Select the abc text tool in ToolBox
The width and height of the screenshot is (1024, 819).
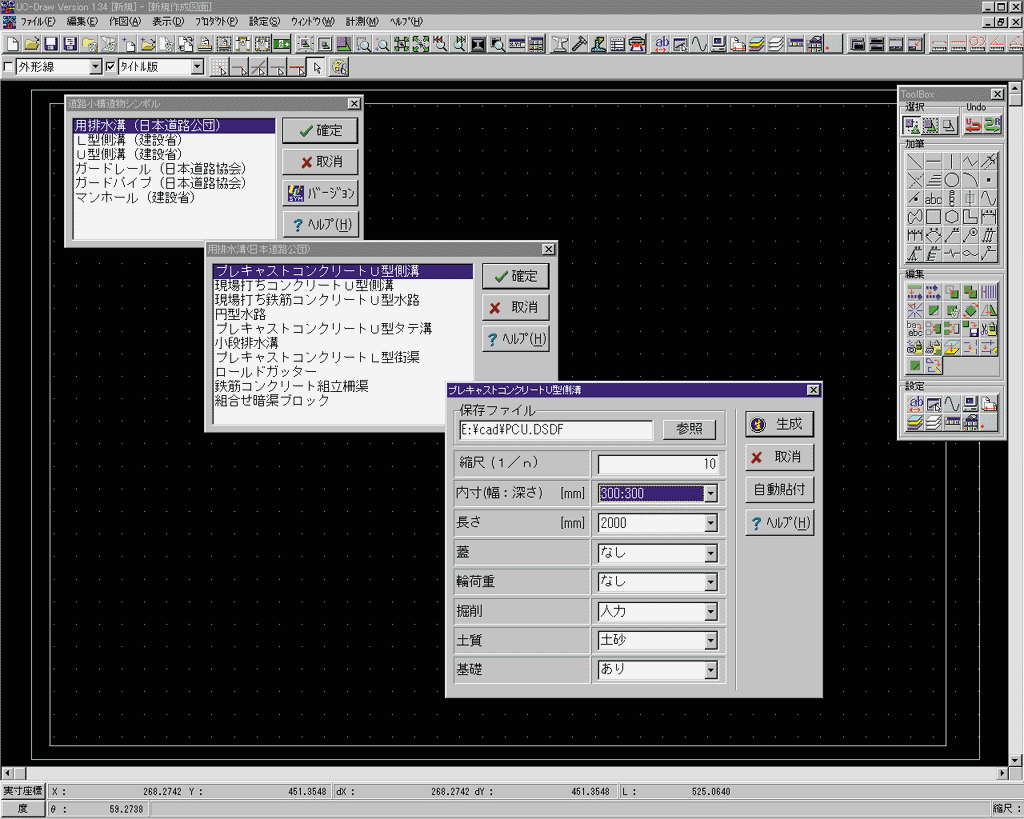tap(933, 199)
